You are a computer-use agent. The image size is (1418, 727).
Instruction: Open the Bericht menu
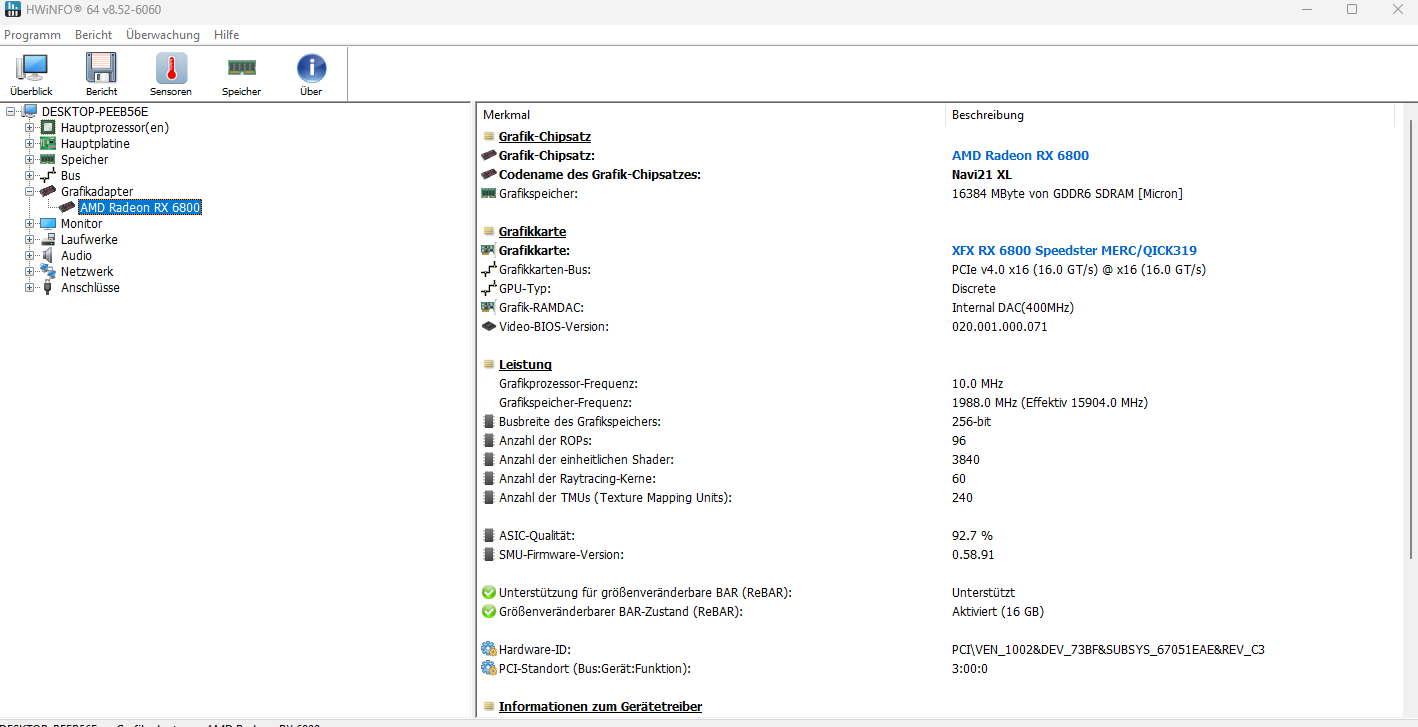coord(94,34)
